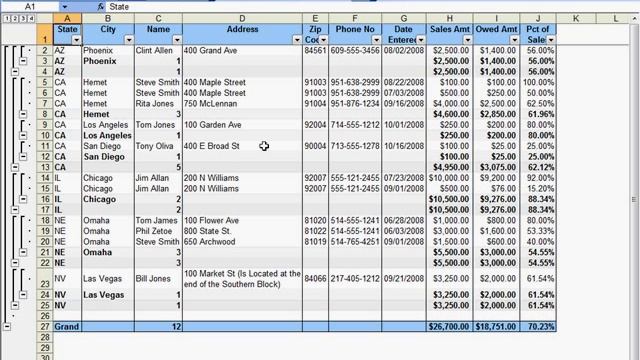
Task: Select the 70.23% grand total percent cell
Action: click(x=538, y=327)
